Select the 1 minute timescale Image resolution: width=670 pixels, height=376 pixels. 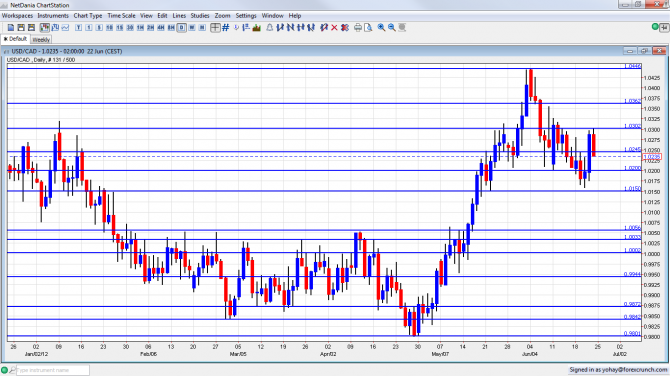pyautogui.click(x=88, y=27)
